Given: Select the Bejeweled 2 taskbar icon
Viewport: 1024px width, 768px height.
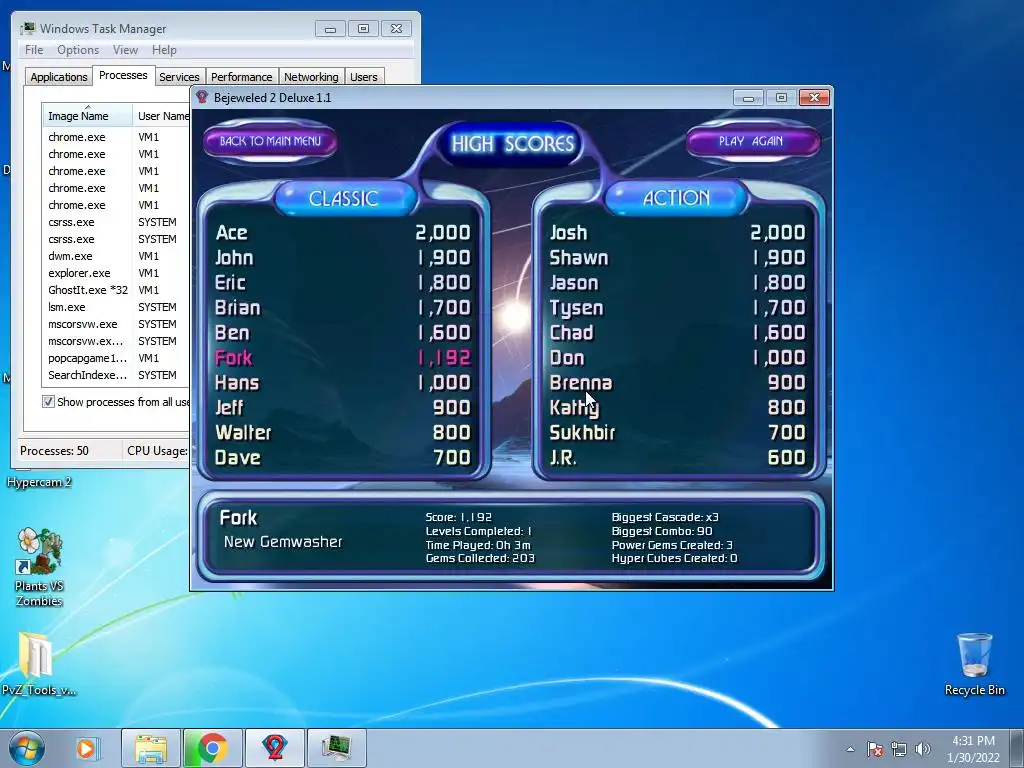Looking at the screenshot, I should [x=275, y=748].
